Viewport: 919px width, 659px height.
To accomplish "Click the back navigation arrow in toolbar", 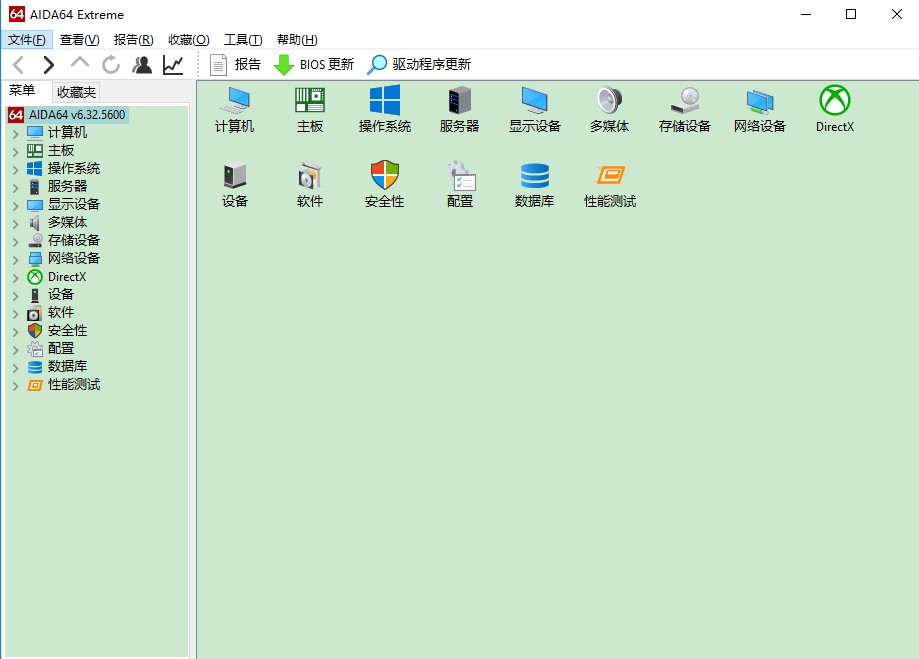I will click(x=19, y=64).
